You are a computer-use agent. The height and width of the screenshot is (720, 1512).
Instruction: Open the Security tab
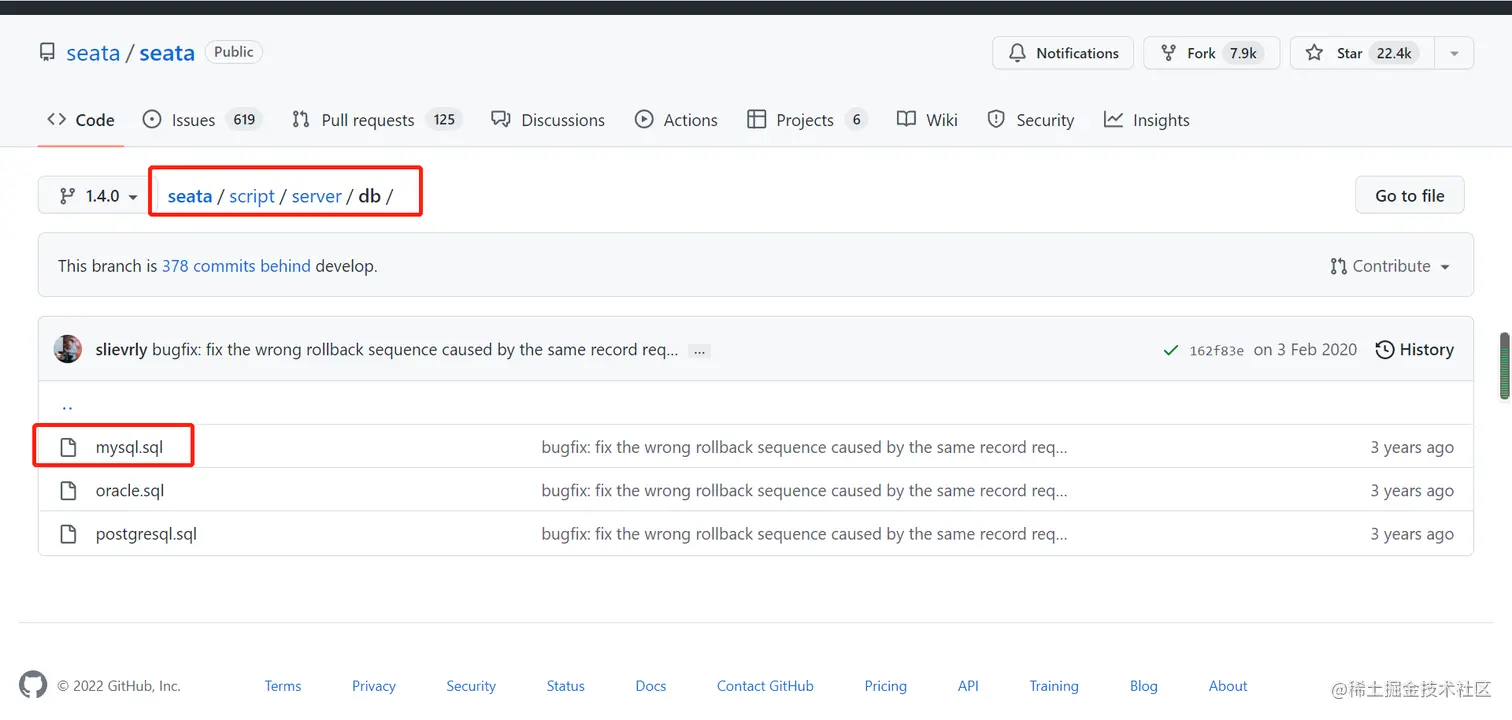(x=1030, y=120)
